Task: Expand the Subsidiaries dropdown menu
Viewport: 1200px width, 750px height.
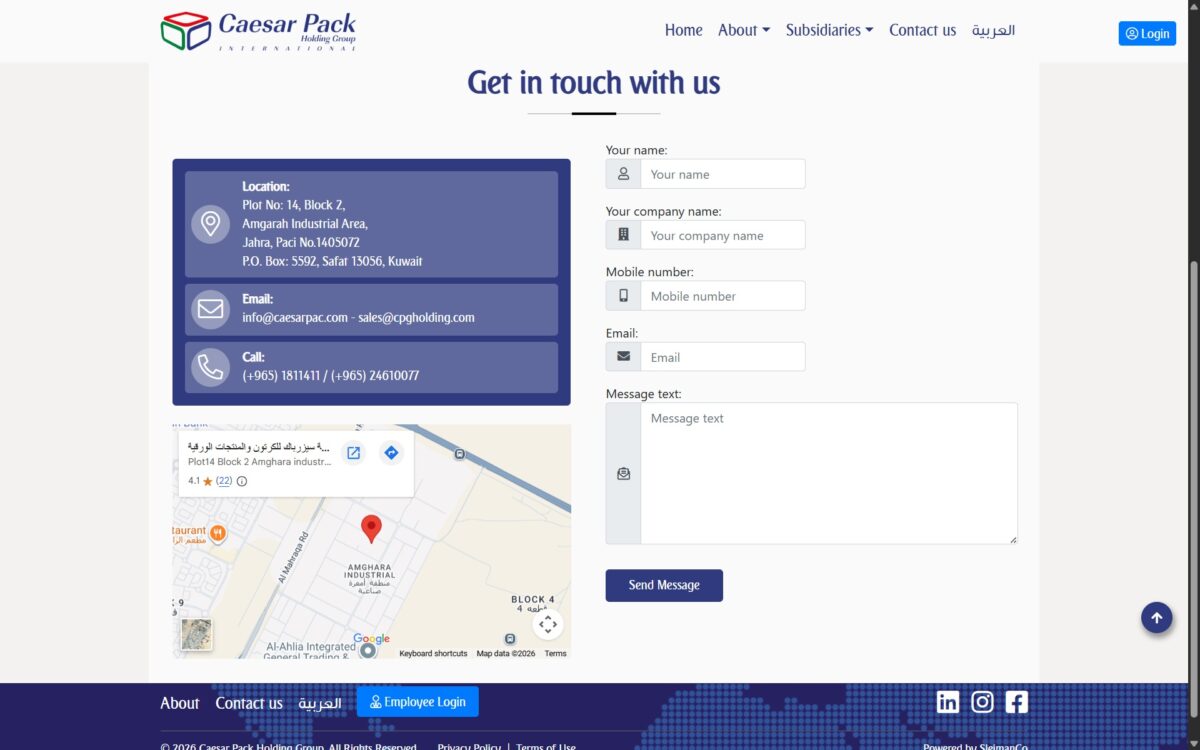Action: coord(830,30)
